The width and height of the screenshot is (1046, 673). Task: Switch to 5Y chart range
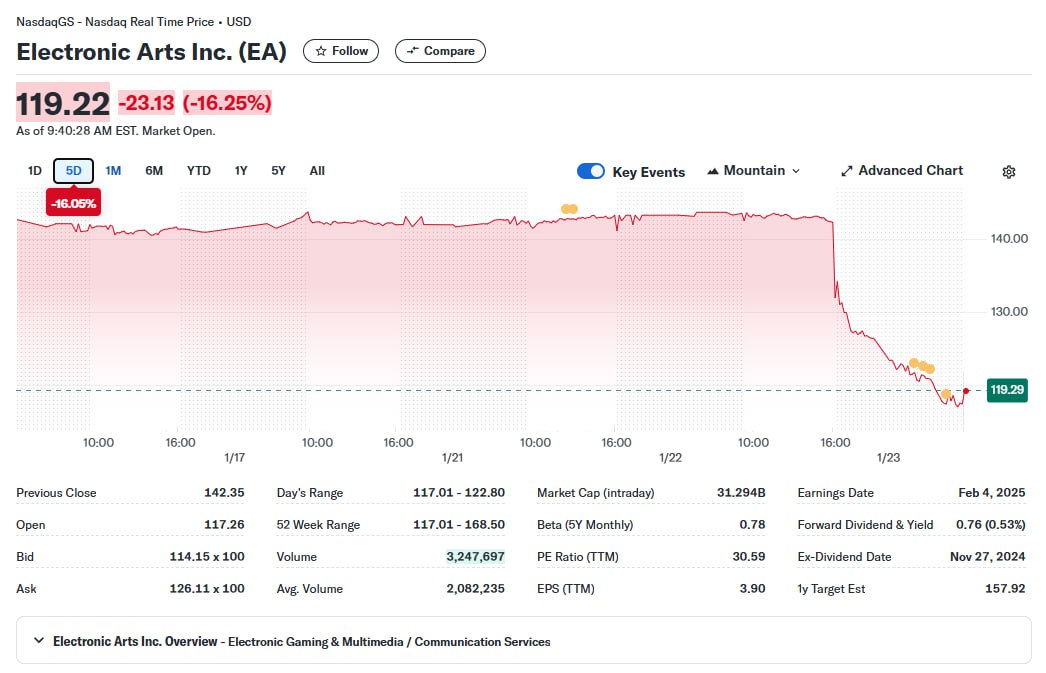(x=278, y=171)
